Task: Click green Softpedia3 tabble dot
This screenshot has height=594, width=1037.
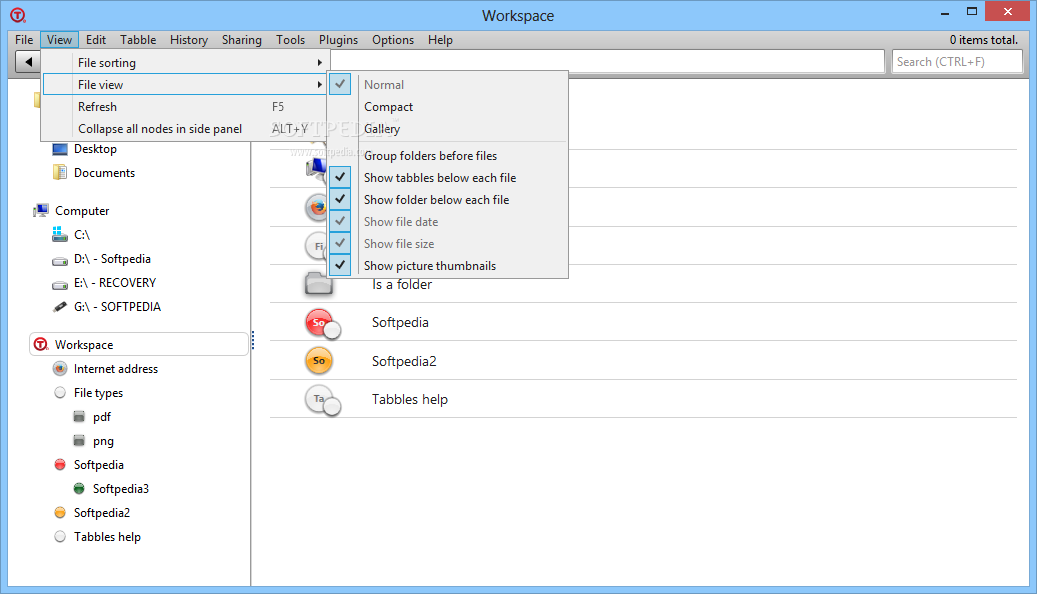Action: click(x=79, y=488)
